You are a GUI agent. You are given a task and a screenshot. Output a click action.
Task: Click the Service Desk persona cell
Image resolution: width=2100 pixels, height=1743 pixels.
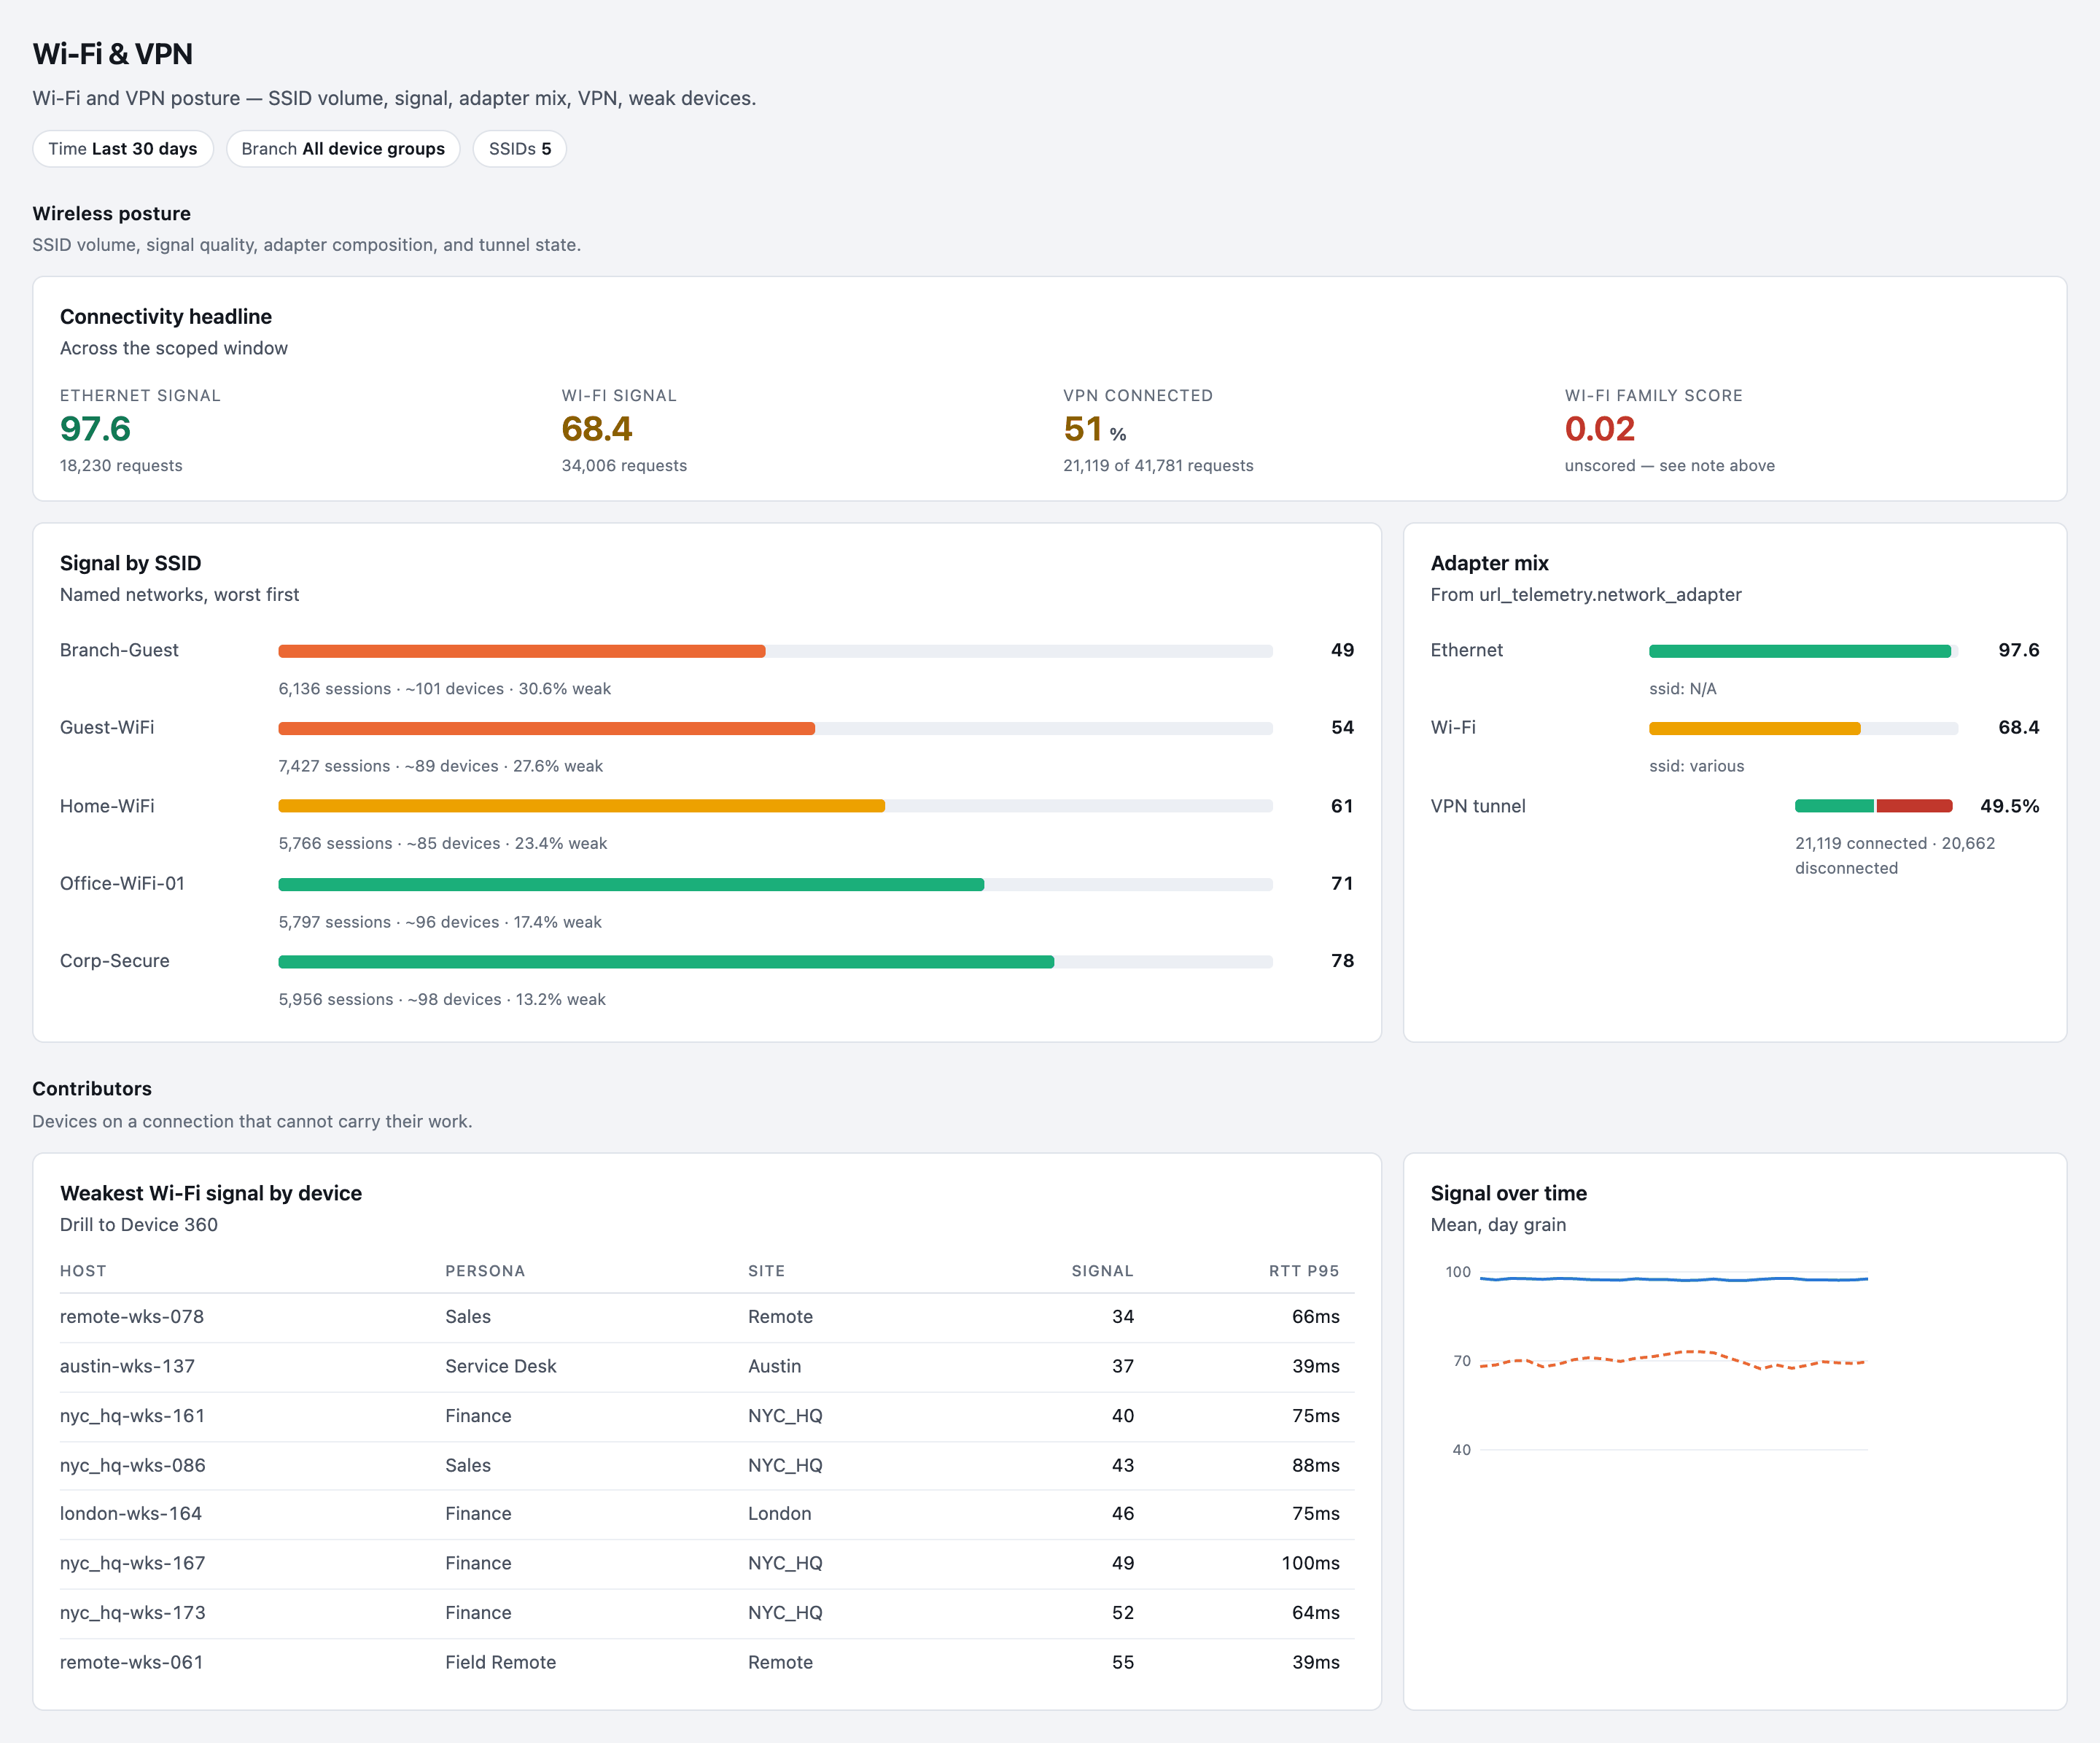point(501,1366)
